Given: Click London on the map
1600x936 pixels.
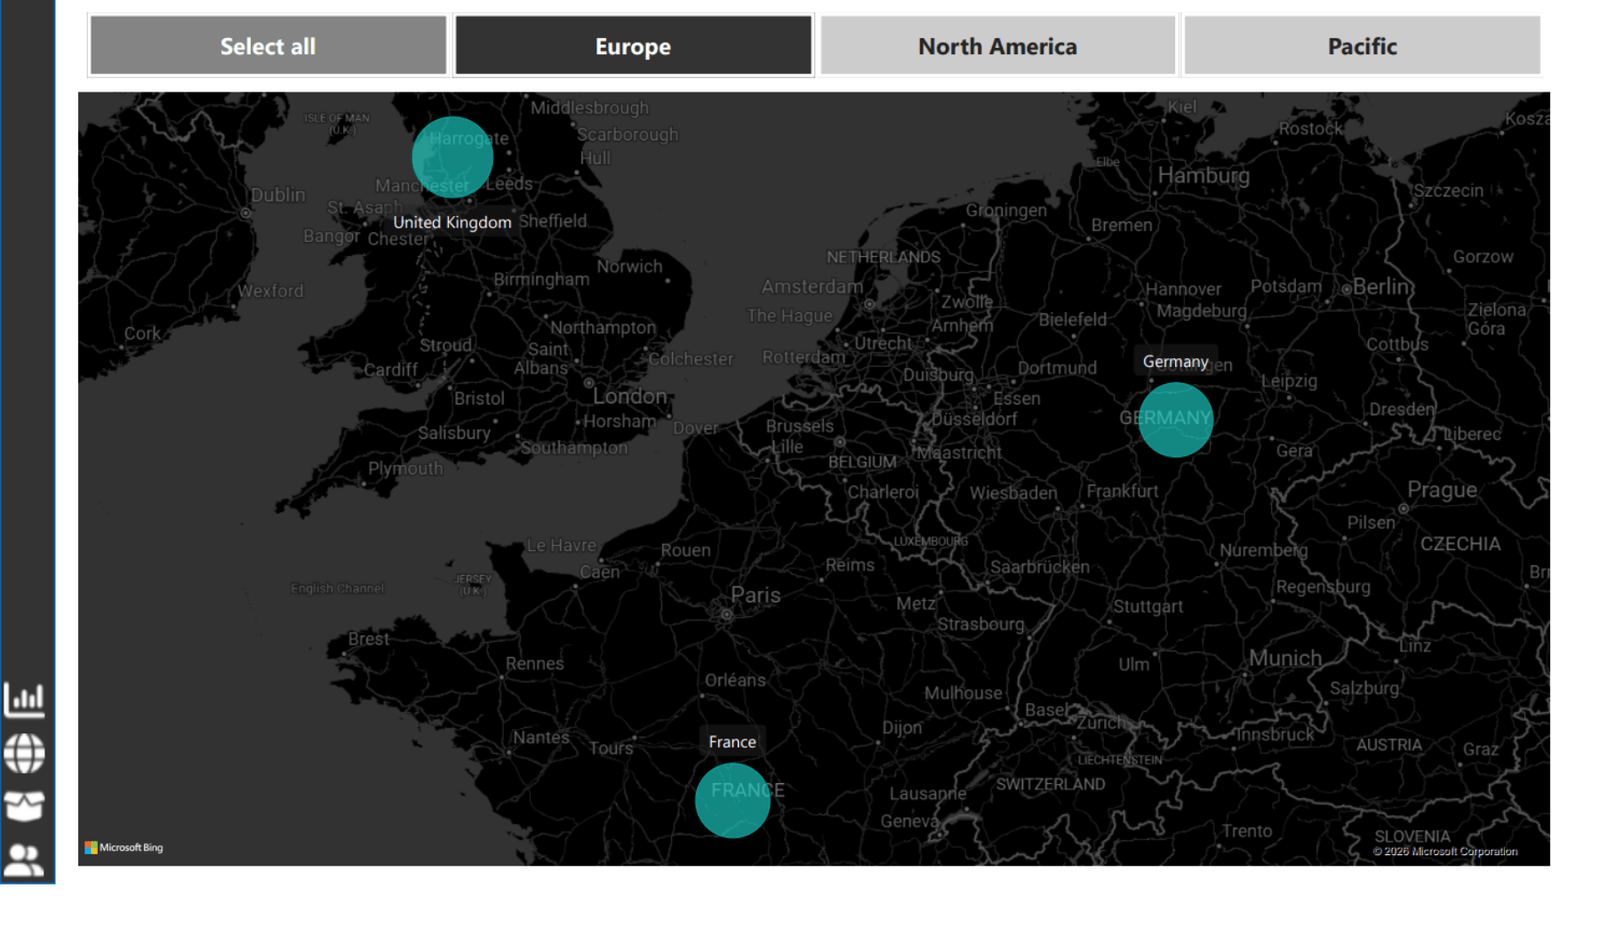Looking at the screenshot, I should (629, 396).
